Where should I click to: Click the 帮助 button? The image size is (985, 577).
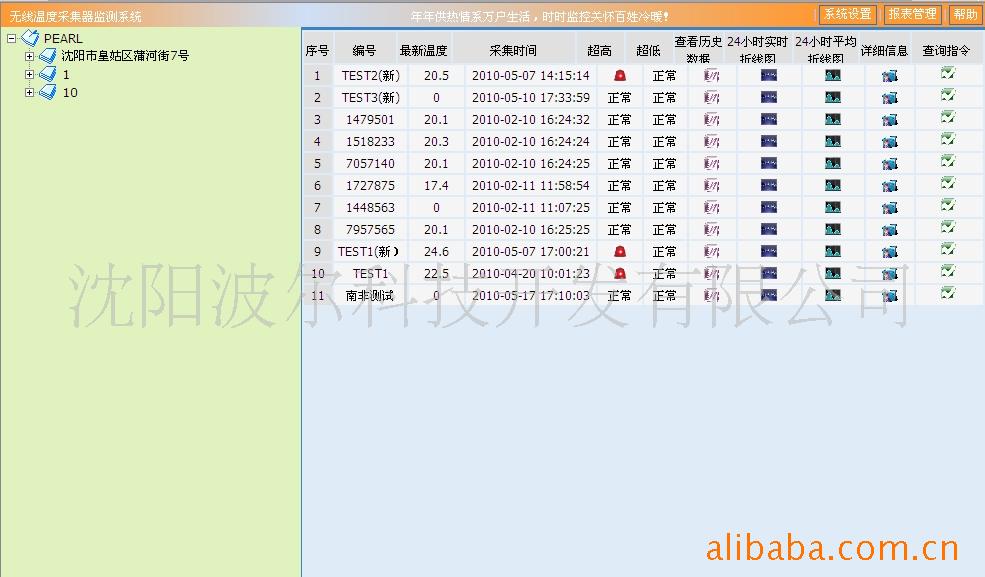click(x=964, y=15)
